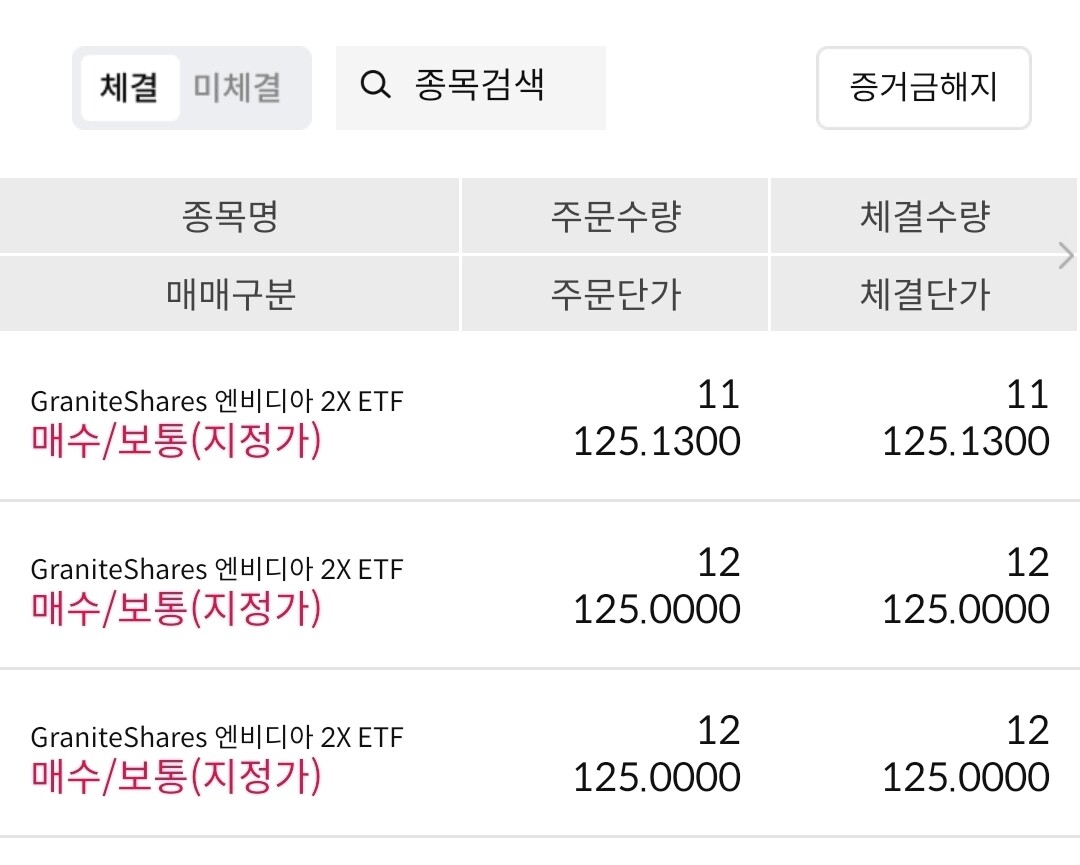Click order quantity 12 in third row
Viewport: 1080px width, 865px height.
(x=718, y=731)
